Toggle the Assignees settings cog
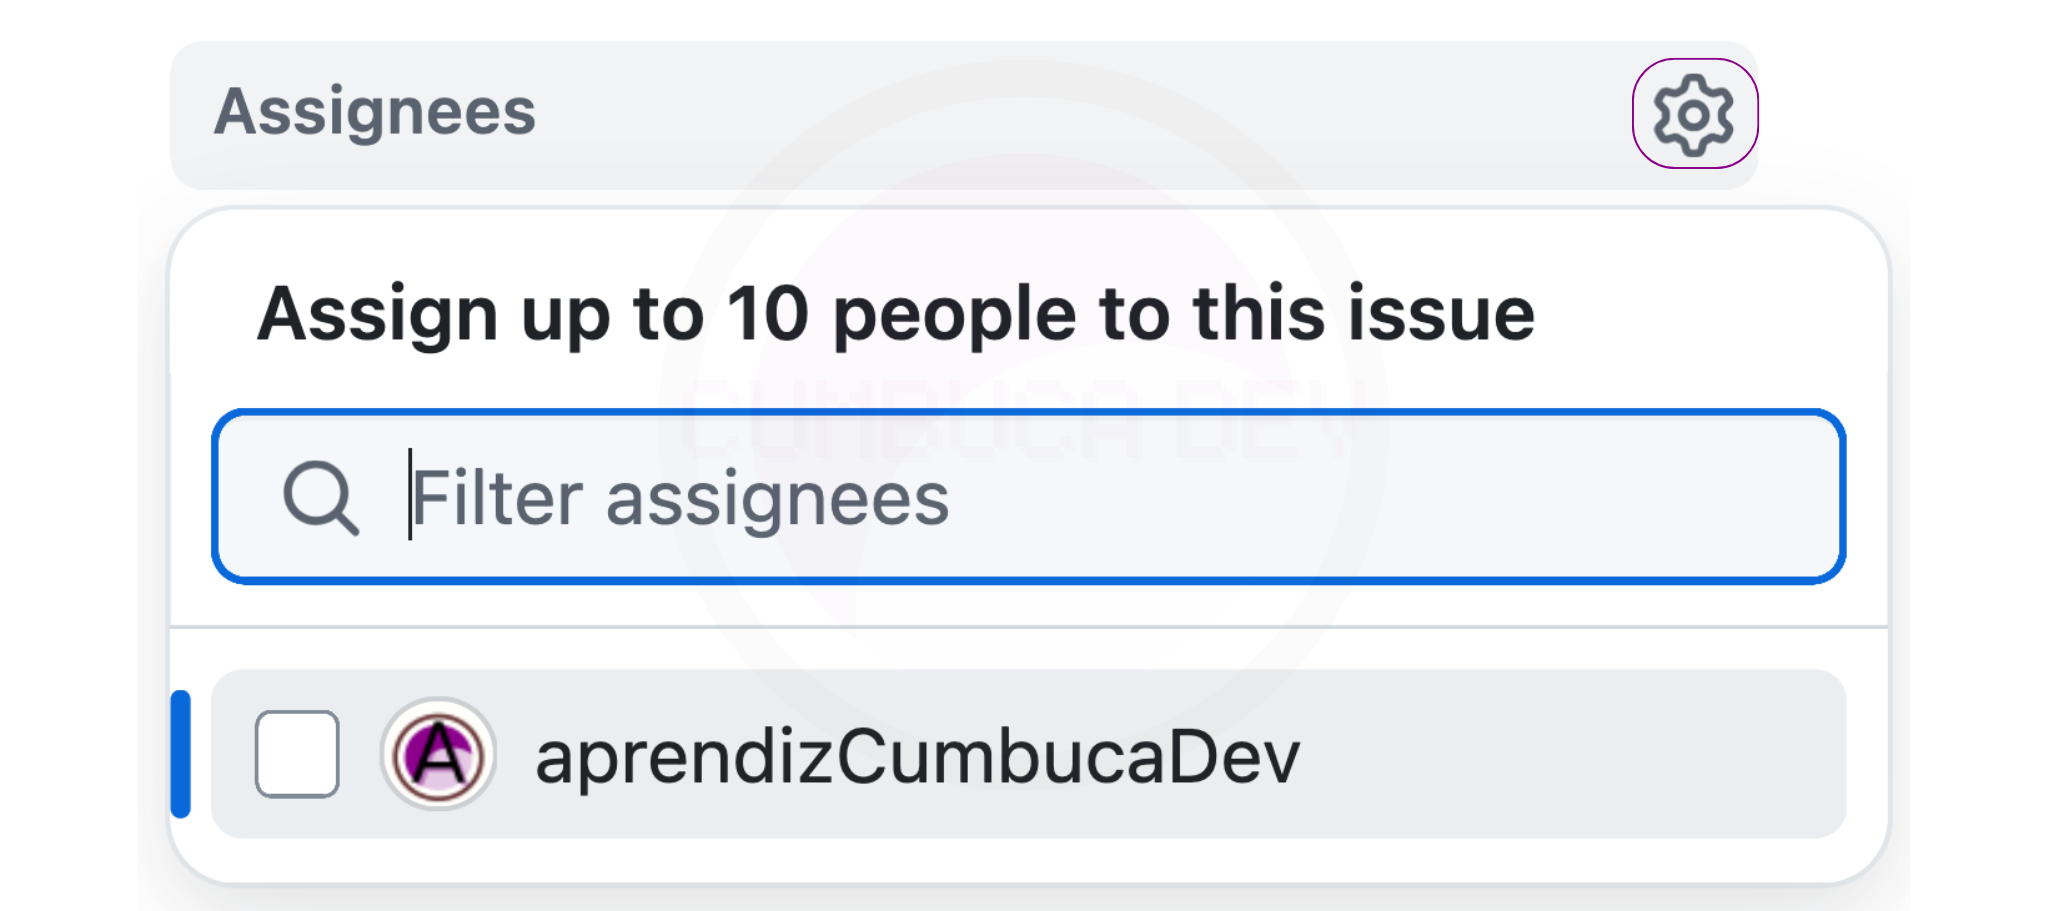 1694,114
